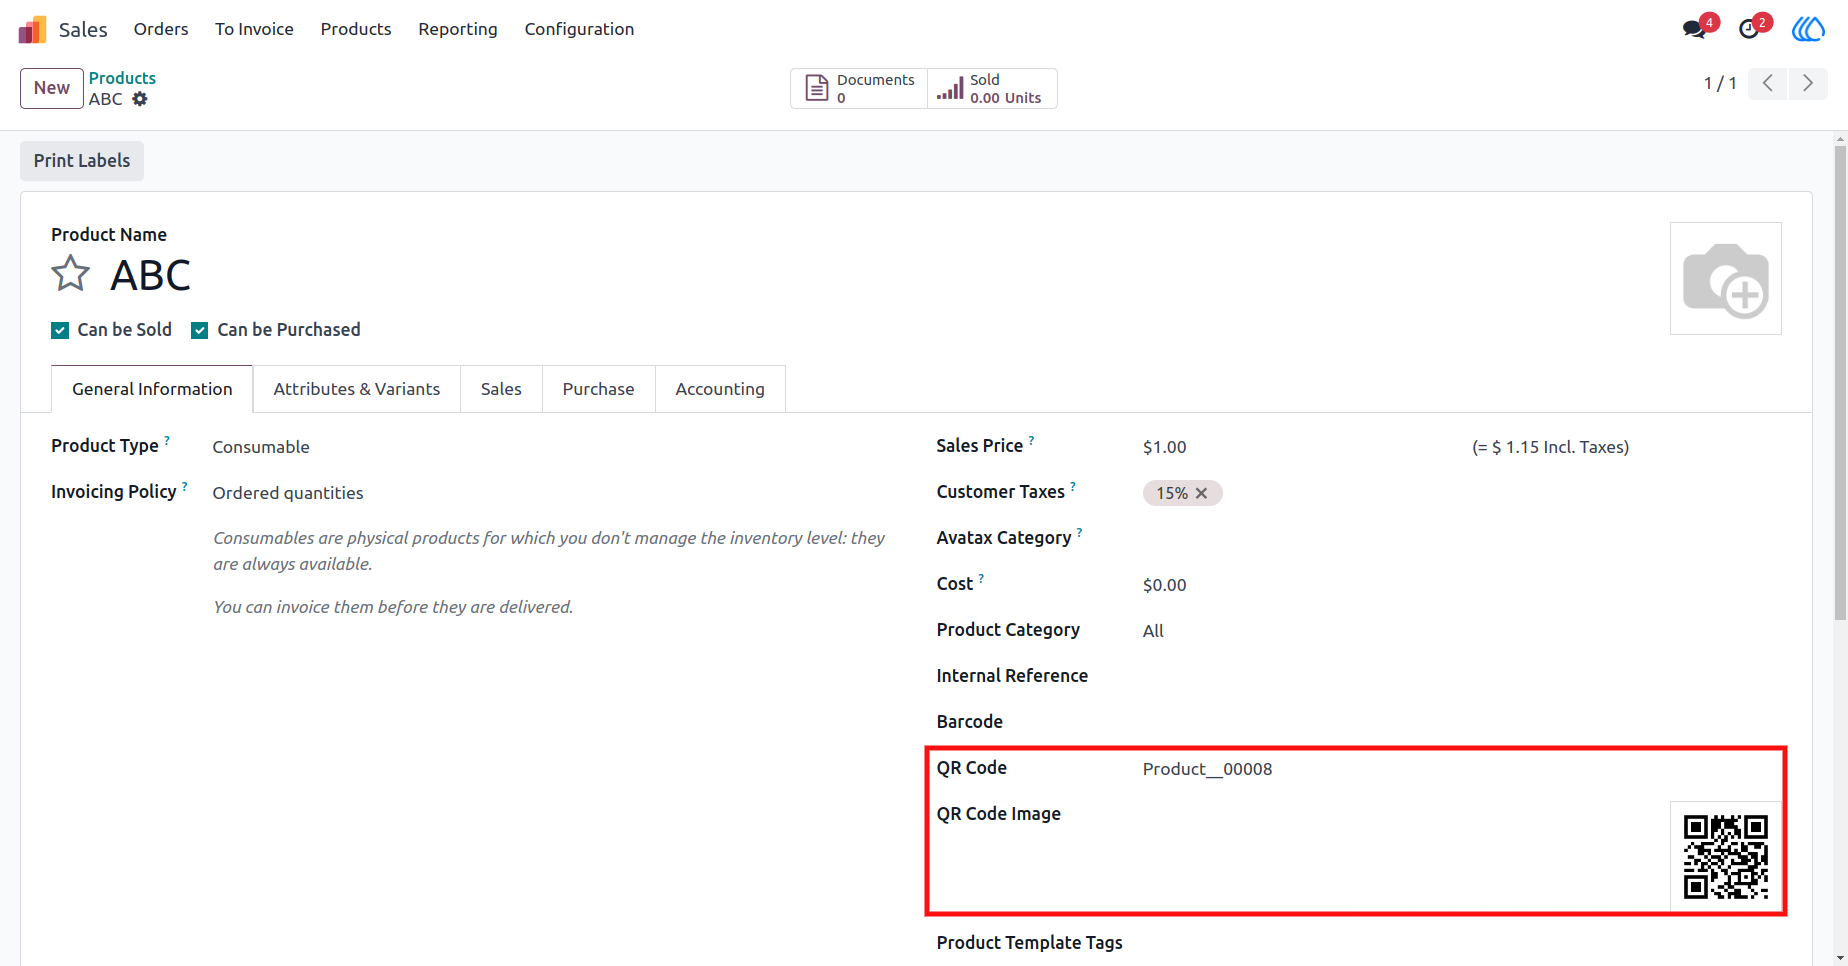Open the To Invoice menu
Viewport: 1848px width, 966px height.
254,29
